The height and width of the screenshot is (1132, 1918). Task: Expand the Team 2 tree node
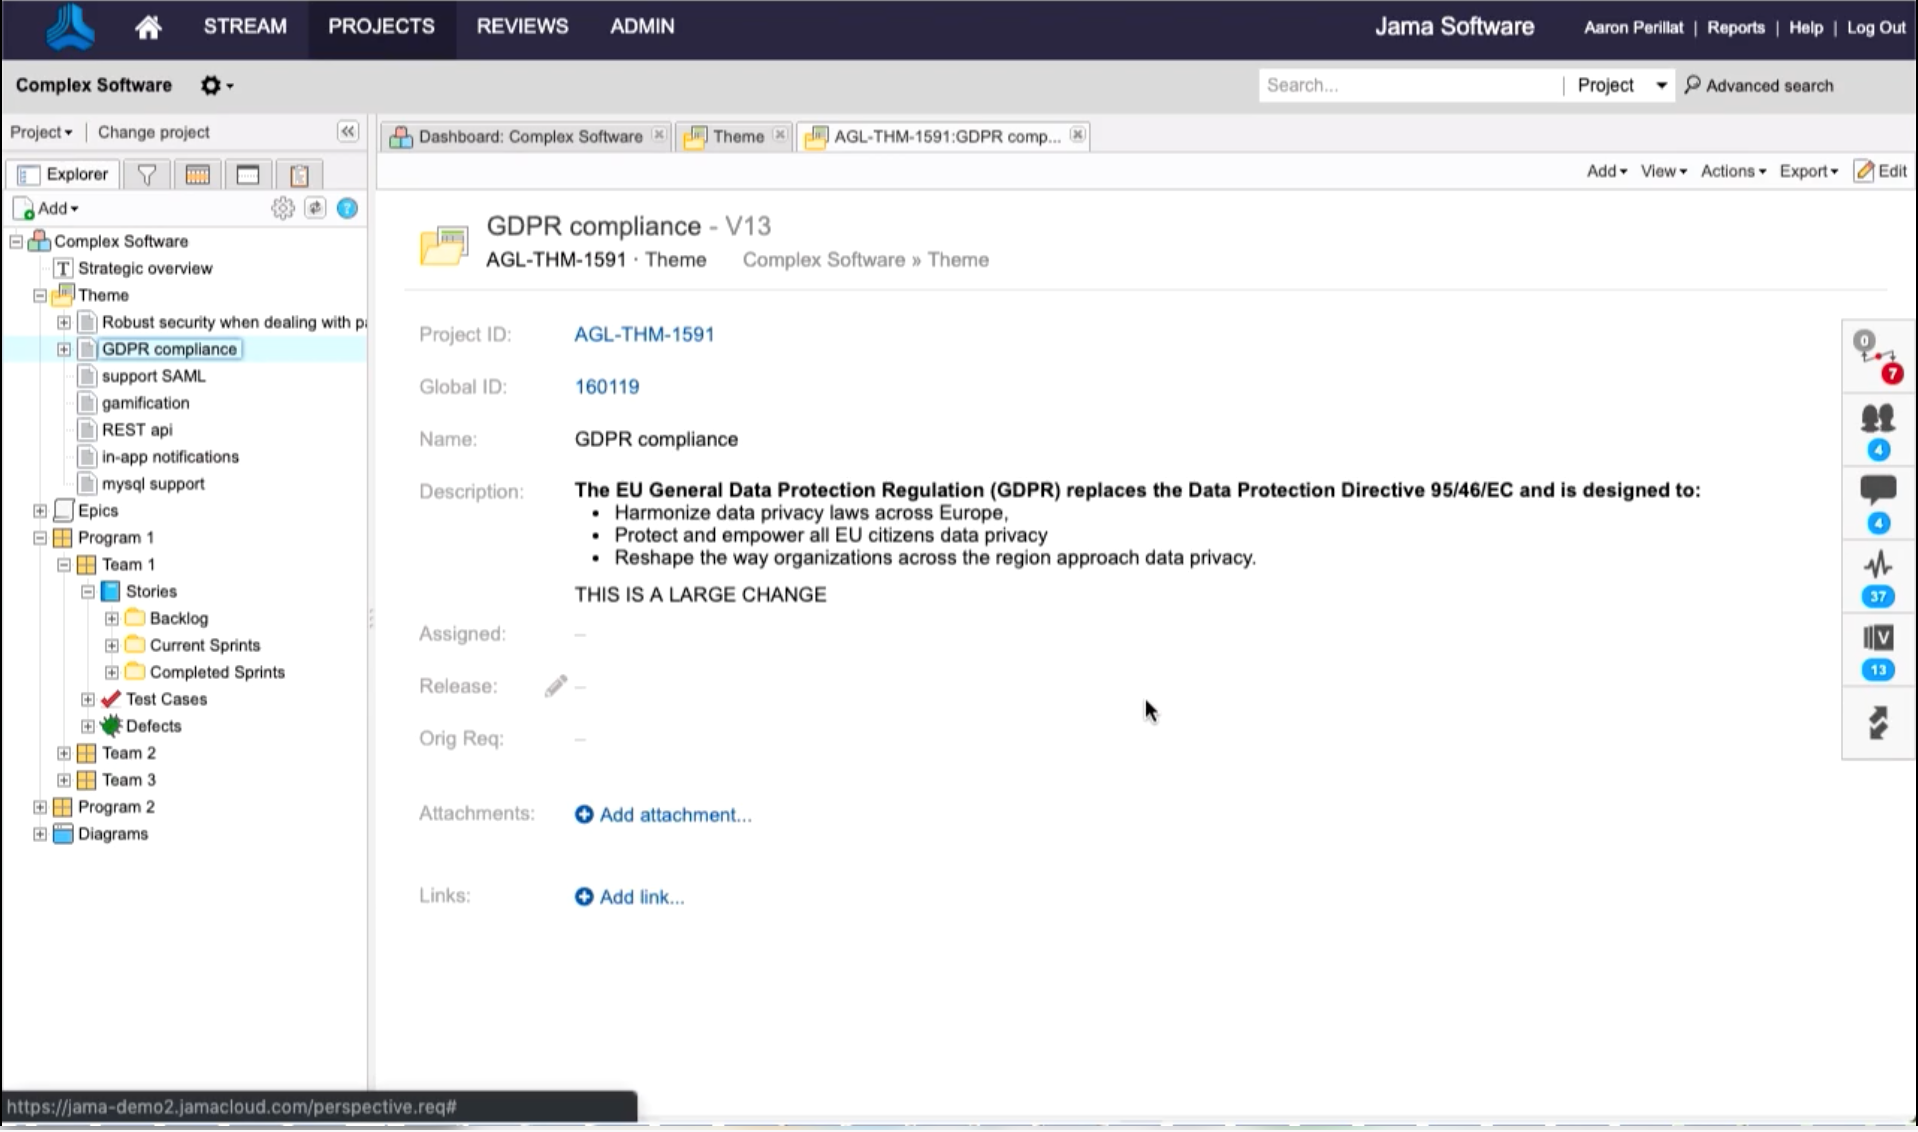click(x=64, y=754)
